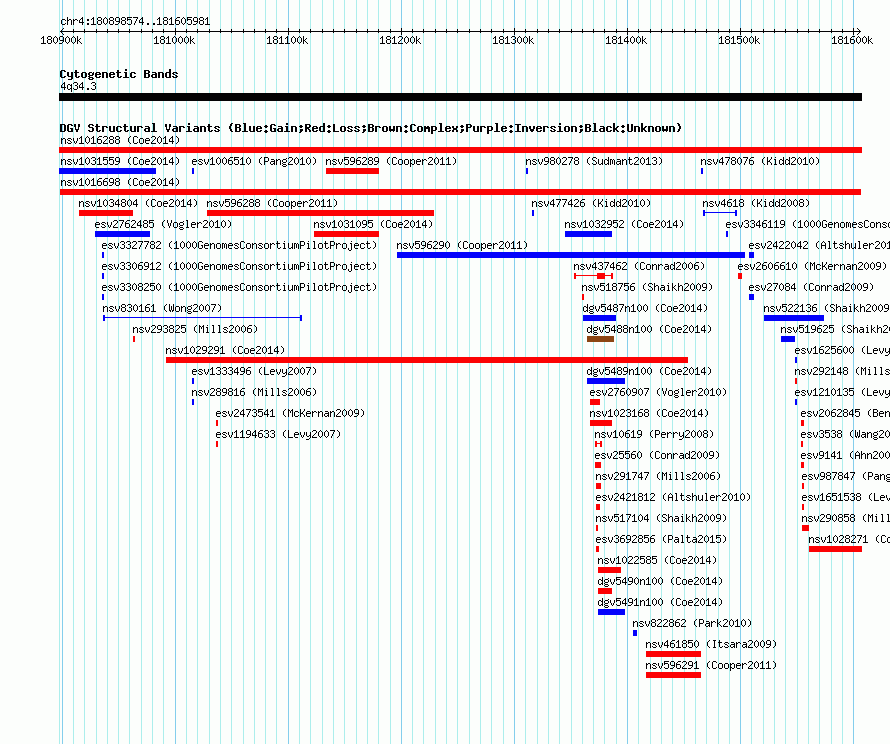
Task: Open esv3692856 (Palta2015) variant
Action: pos(661,539)
